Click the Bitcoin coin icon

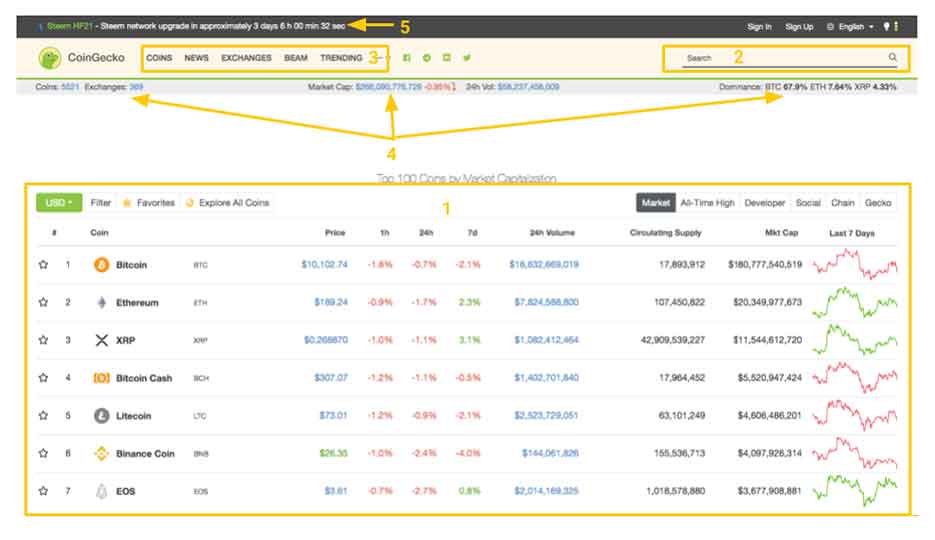pyautogui.click(x=101, y=265)
